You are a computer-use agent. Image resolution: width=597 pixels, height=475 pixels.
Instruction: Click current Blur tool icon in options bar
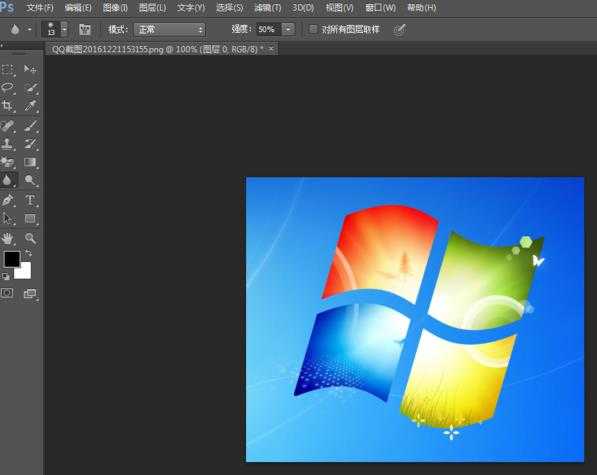point(15,29)
